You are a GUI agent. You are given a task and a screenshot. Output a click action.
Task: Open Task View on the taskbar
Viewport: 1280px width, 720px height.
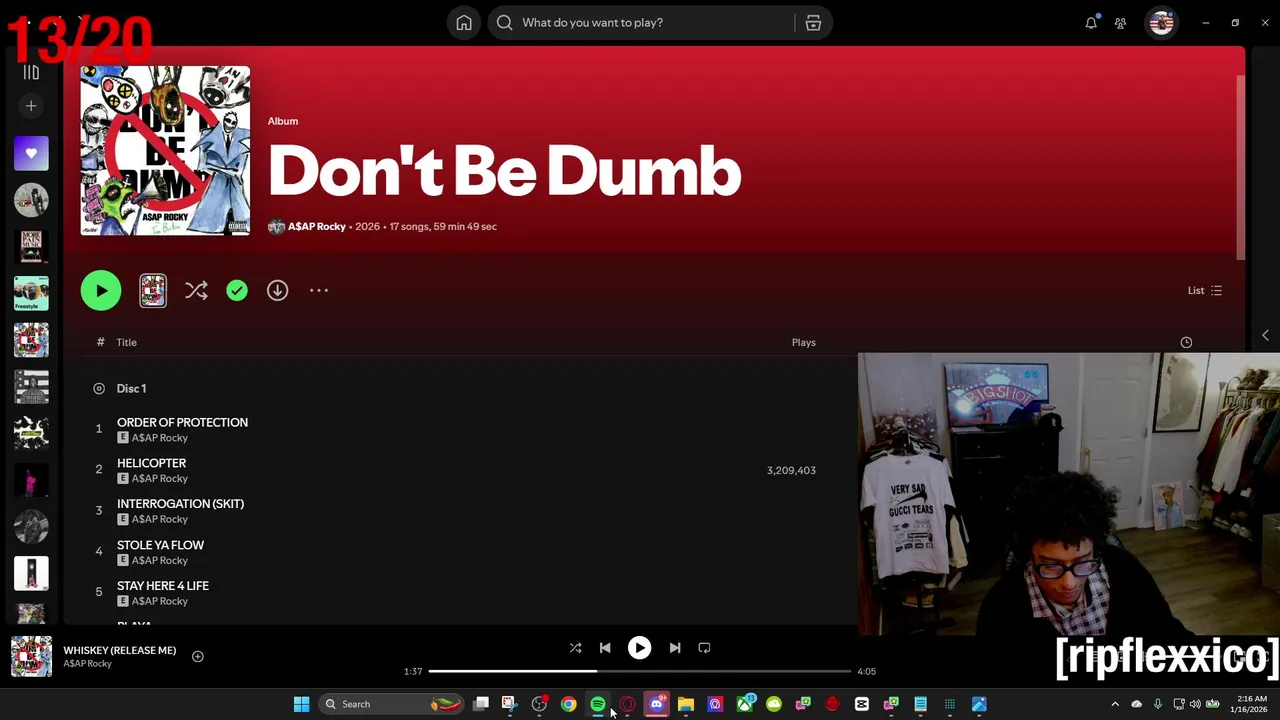click(481, 704)
